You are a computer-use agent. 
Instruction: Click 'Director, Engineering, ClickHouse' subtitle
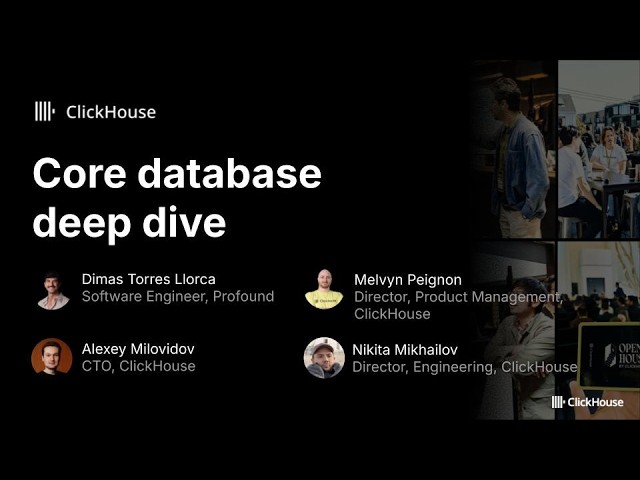[x=464, y=367]
